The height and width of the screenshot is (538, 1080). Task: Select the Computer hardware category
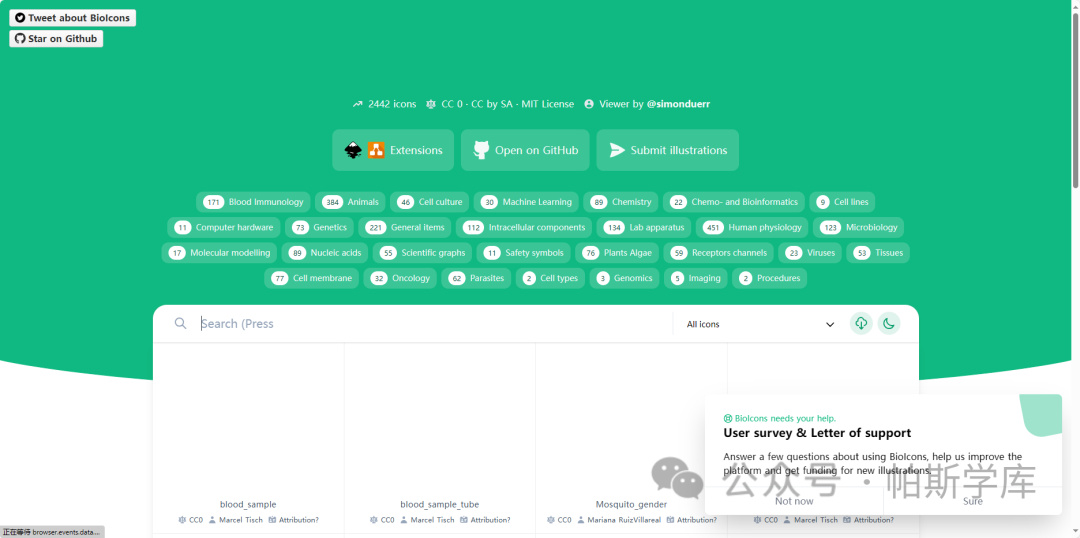(224, 227)
